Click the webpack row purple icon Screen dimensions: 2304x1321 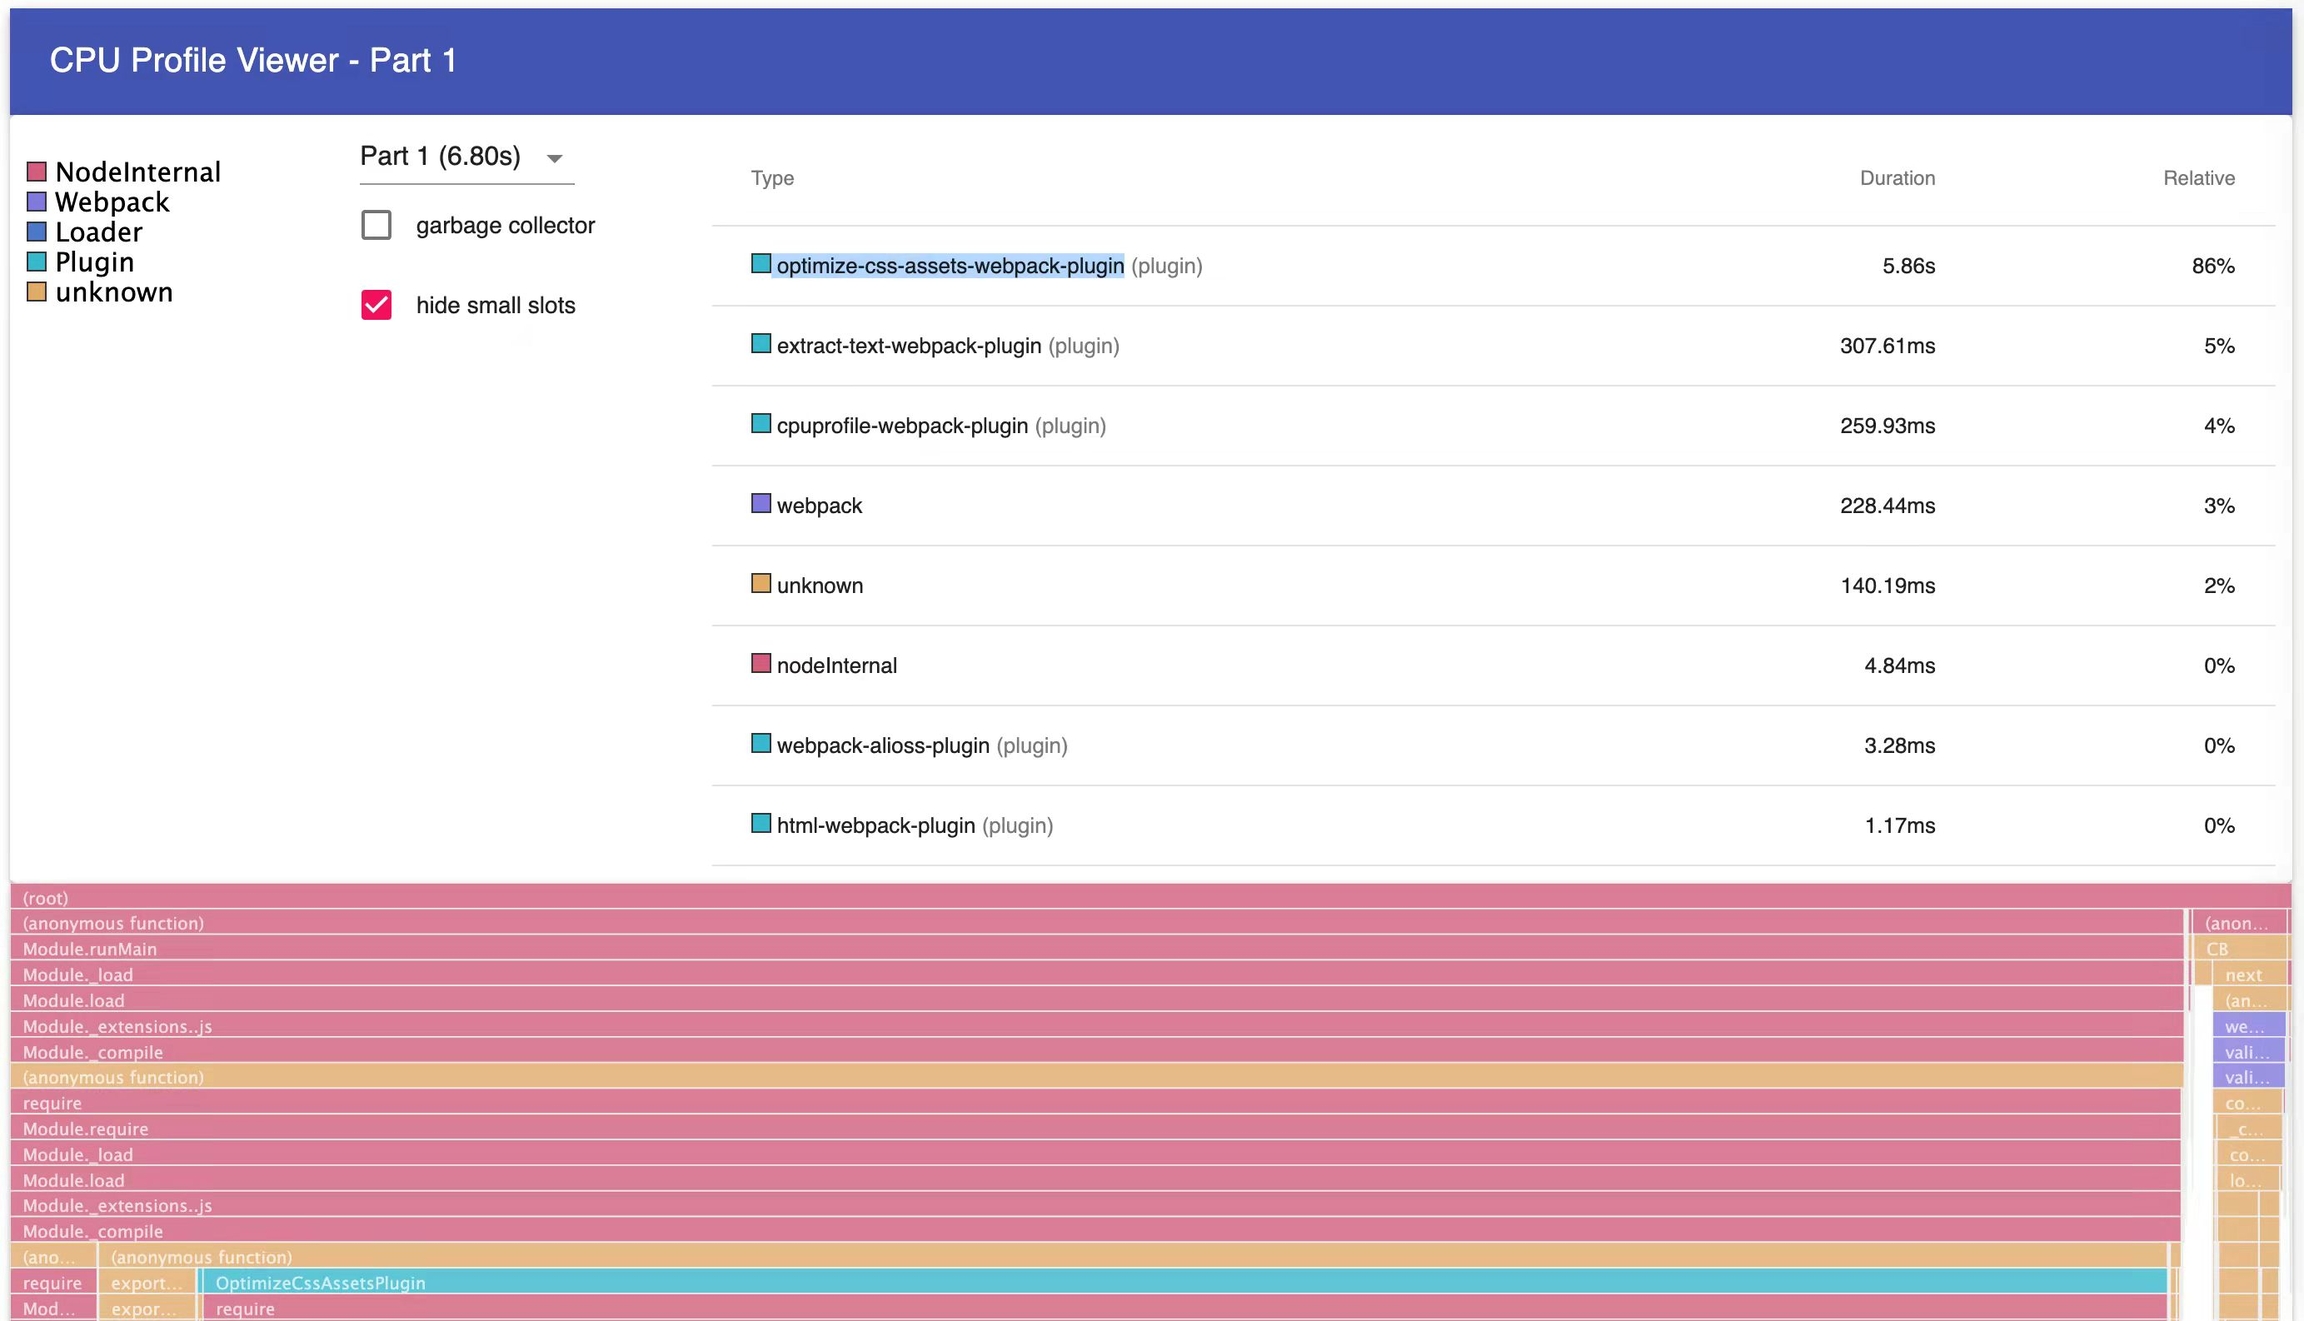tap(761, 504)
